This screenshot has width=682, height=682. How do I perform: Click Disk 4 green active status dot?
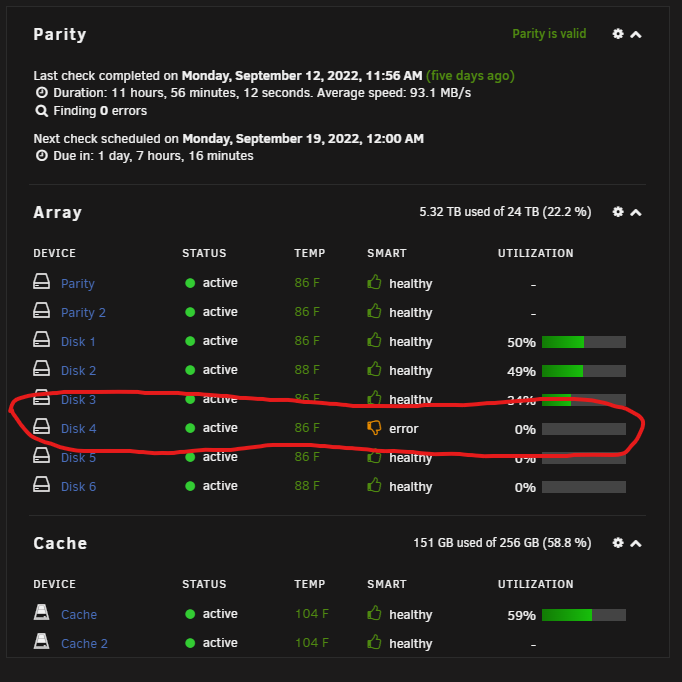(190, 428)
